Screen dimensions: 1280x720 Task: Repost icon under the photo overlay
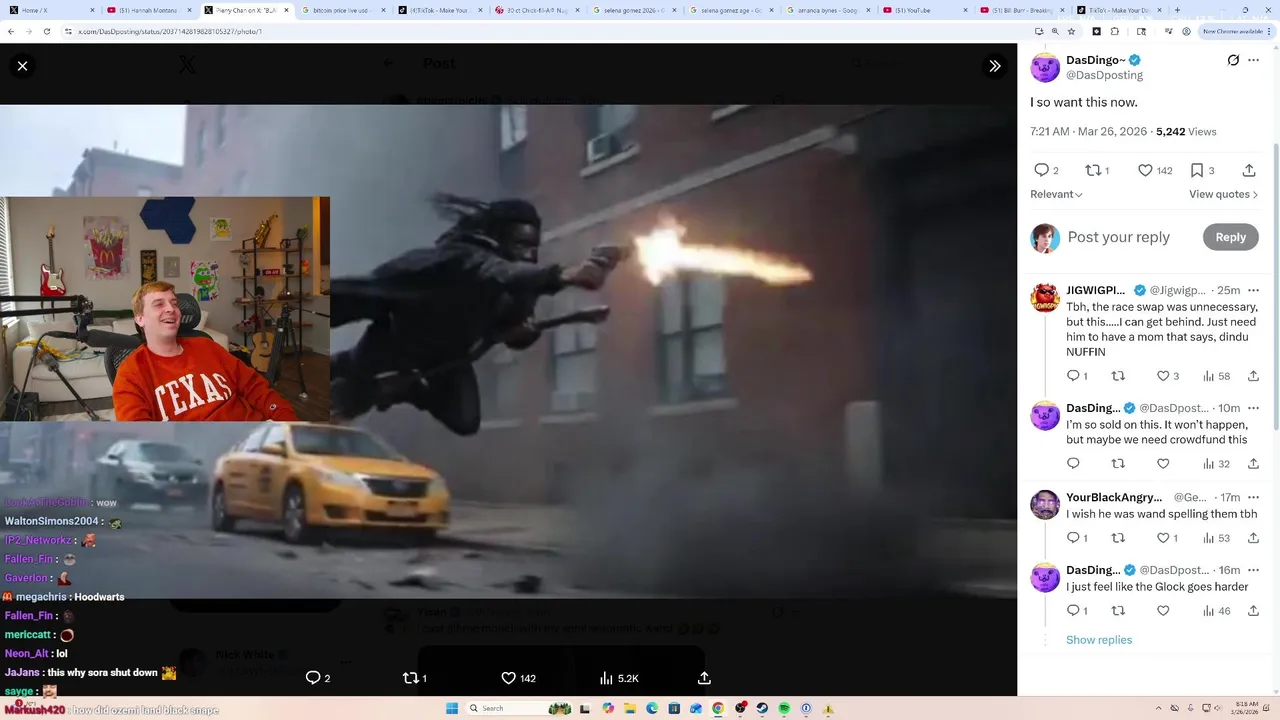click(x=414, y=678)
